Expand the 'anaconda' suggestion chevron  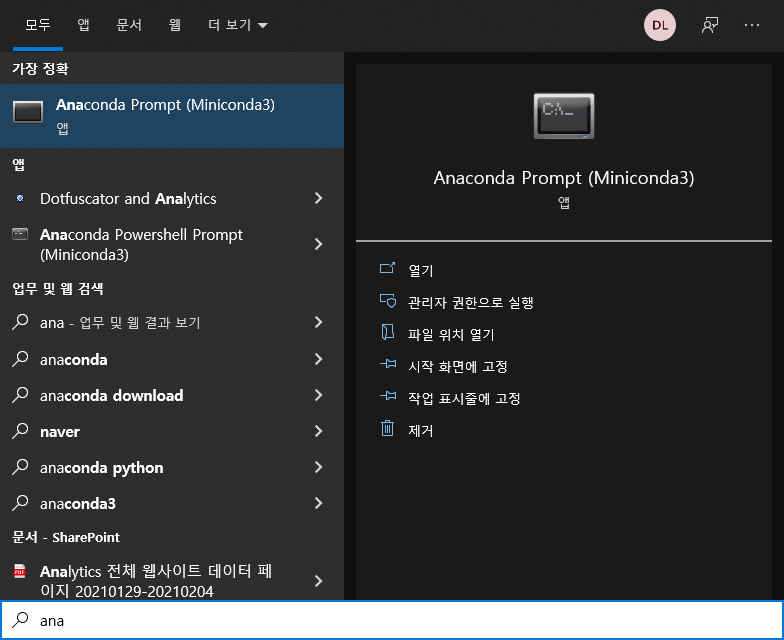318,359
